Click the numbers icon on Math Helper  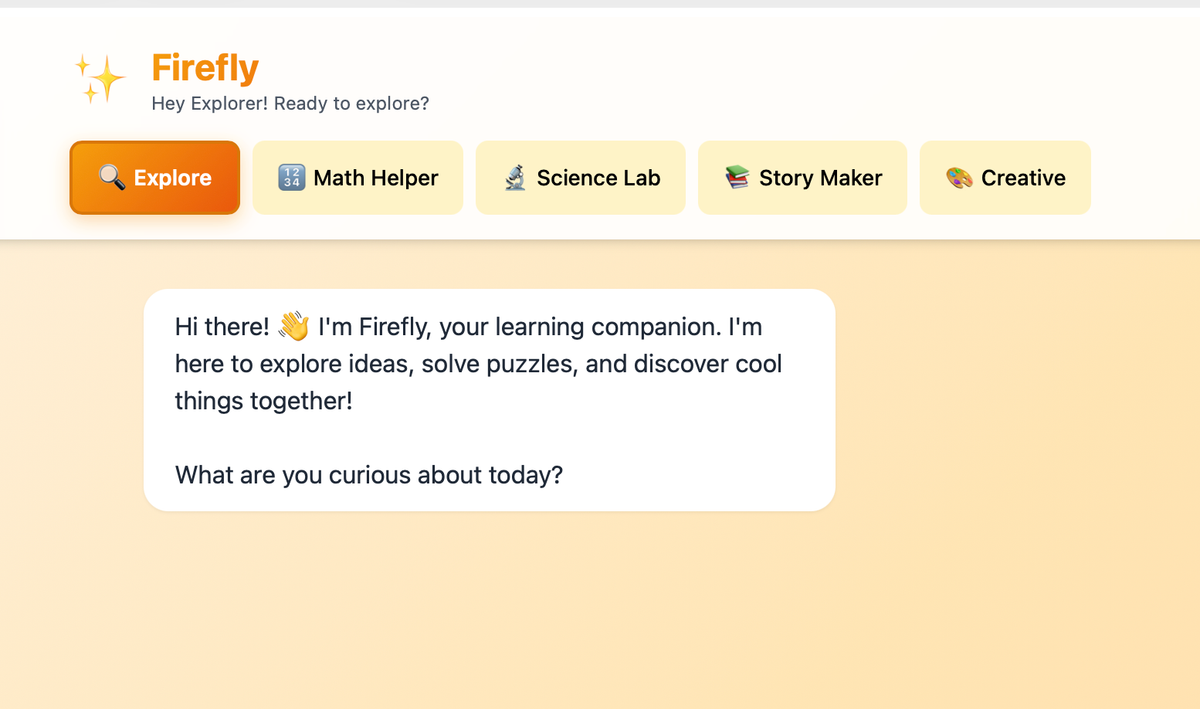pyautogui.click(x=291, y=178)
